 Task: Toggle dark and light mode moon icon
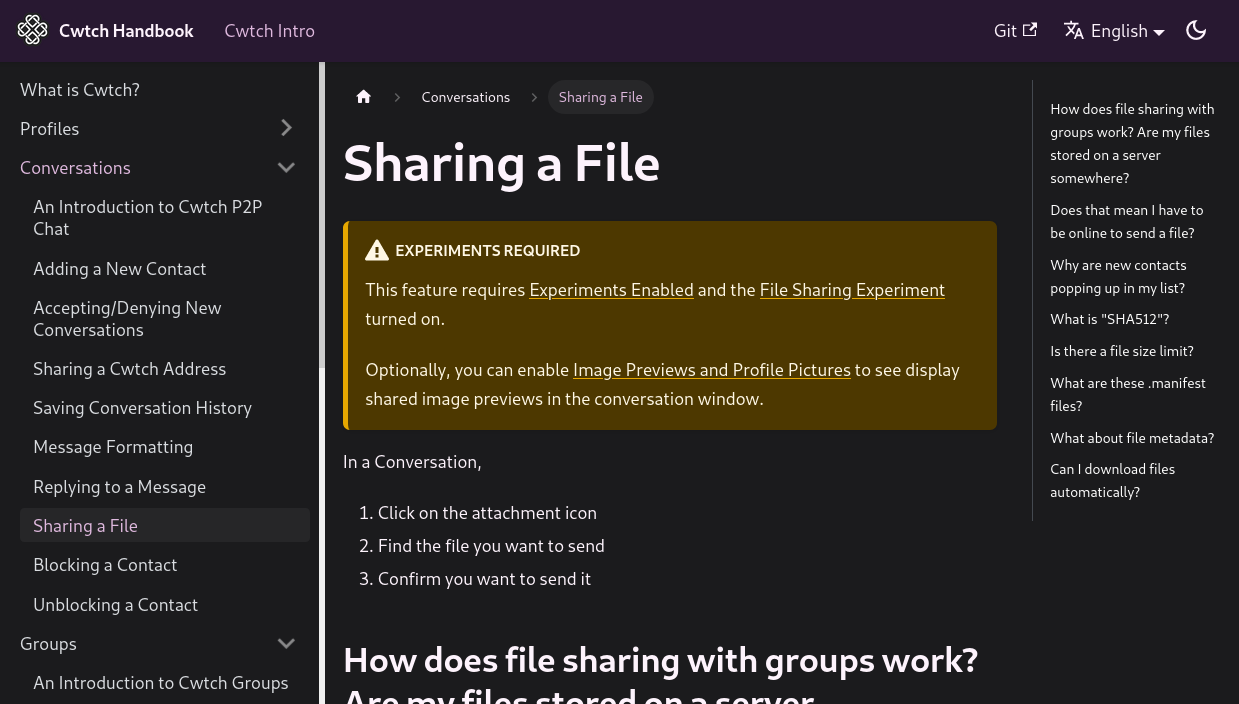tap(1196, 30)
